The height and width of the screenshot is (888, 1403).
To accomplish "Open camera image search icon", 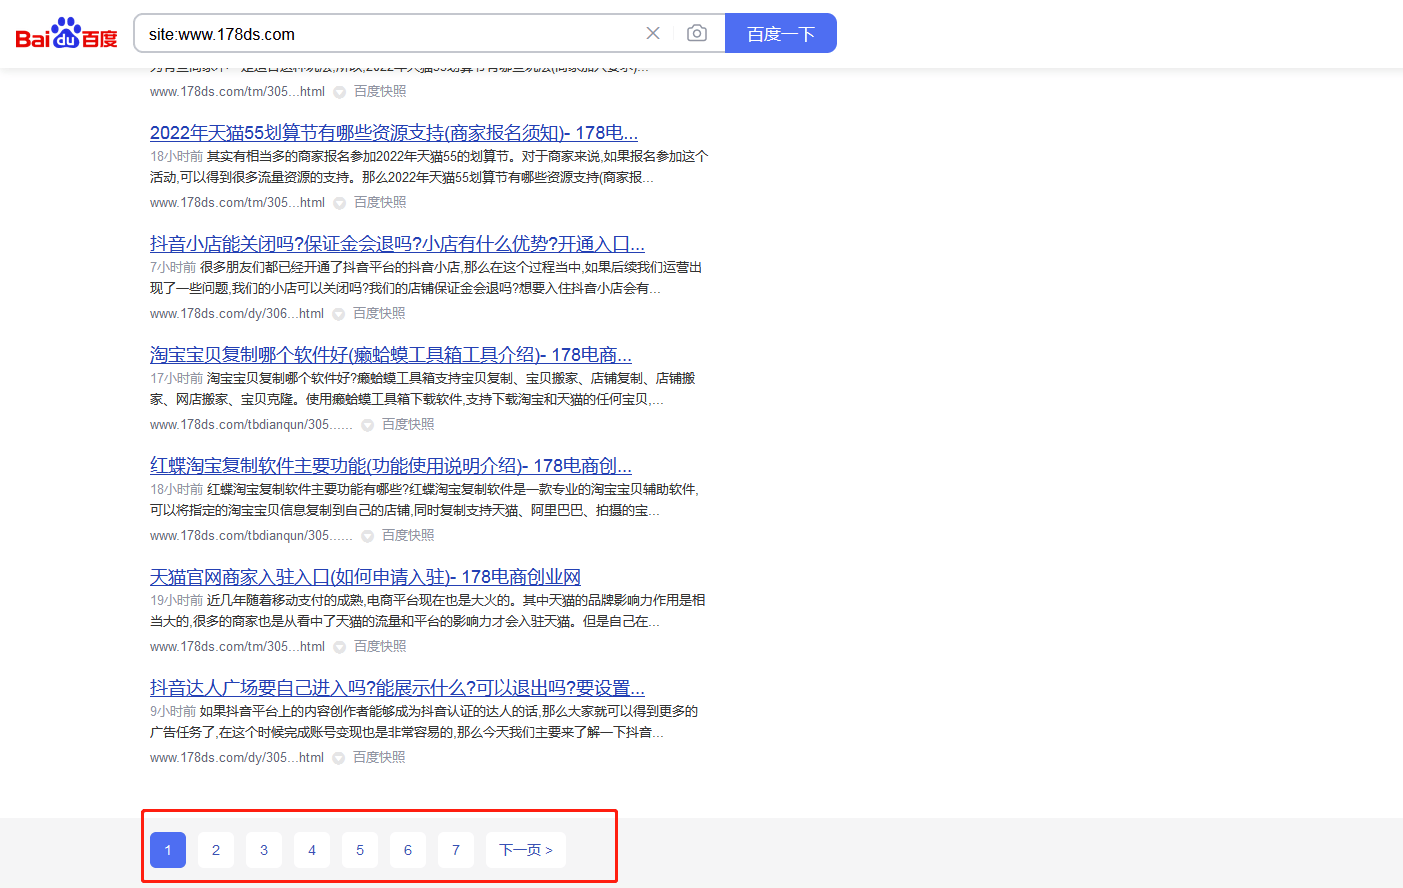I will coord(697,33).
